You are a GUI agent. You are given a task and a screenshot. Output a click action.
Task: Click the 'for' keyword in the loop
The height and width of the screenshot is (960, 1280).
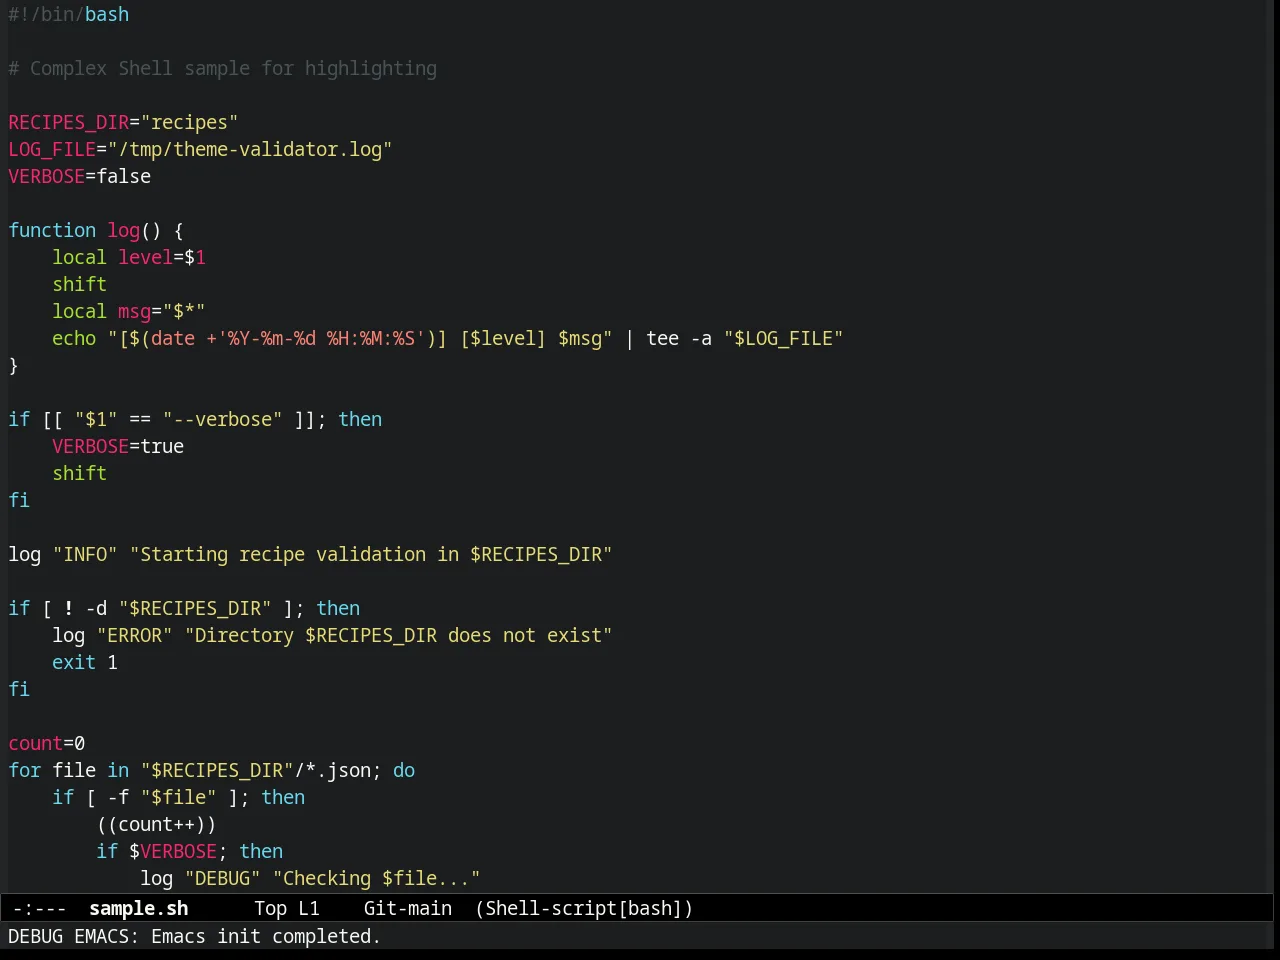coord(25,770)
